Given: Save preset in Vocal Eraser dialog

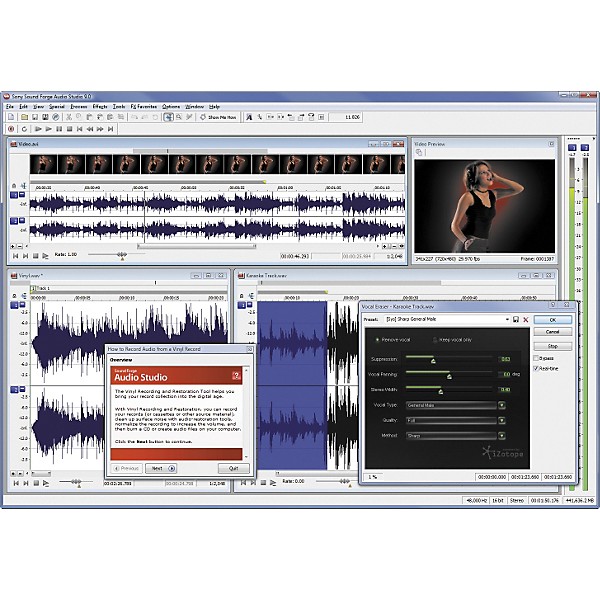Looking at the screenshot, I should 516,320.
